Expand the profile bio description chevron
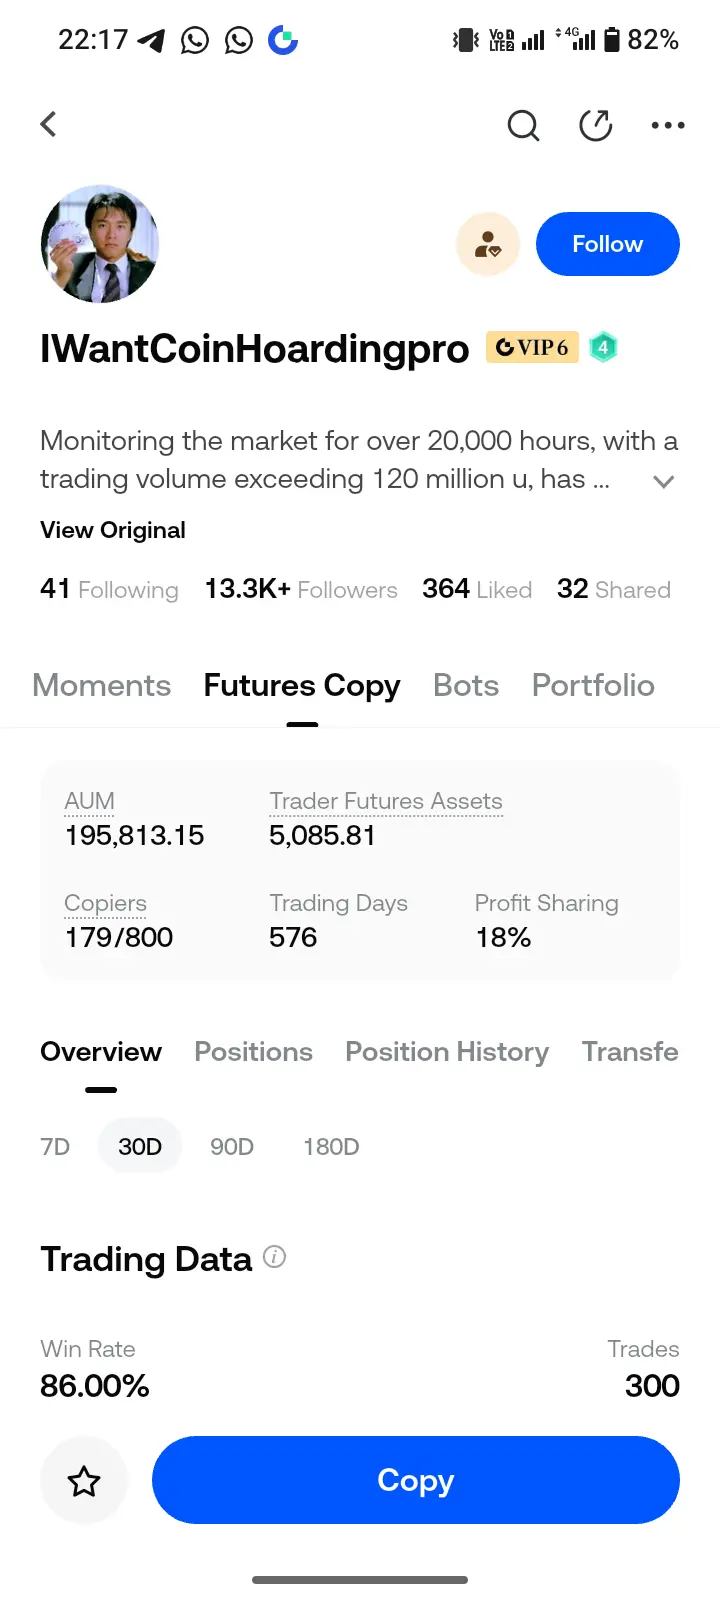This screenshot has width=720, height=1604. 663,481
